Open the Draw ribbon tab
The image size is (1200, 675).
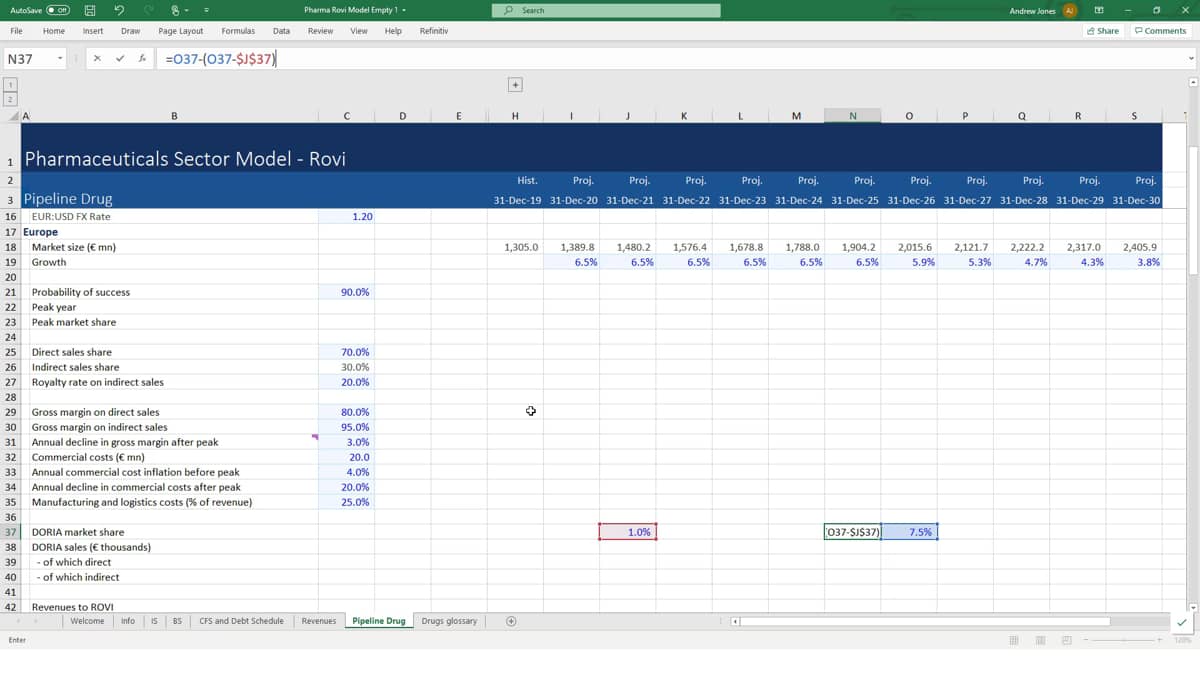(x=130, y=31)
